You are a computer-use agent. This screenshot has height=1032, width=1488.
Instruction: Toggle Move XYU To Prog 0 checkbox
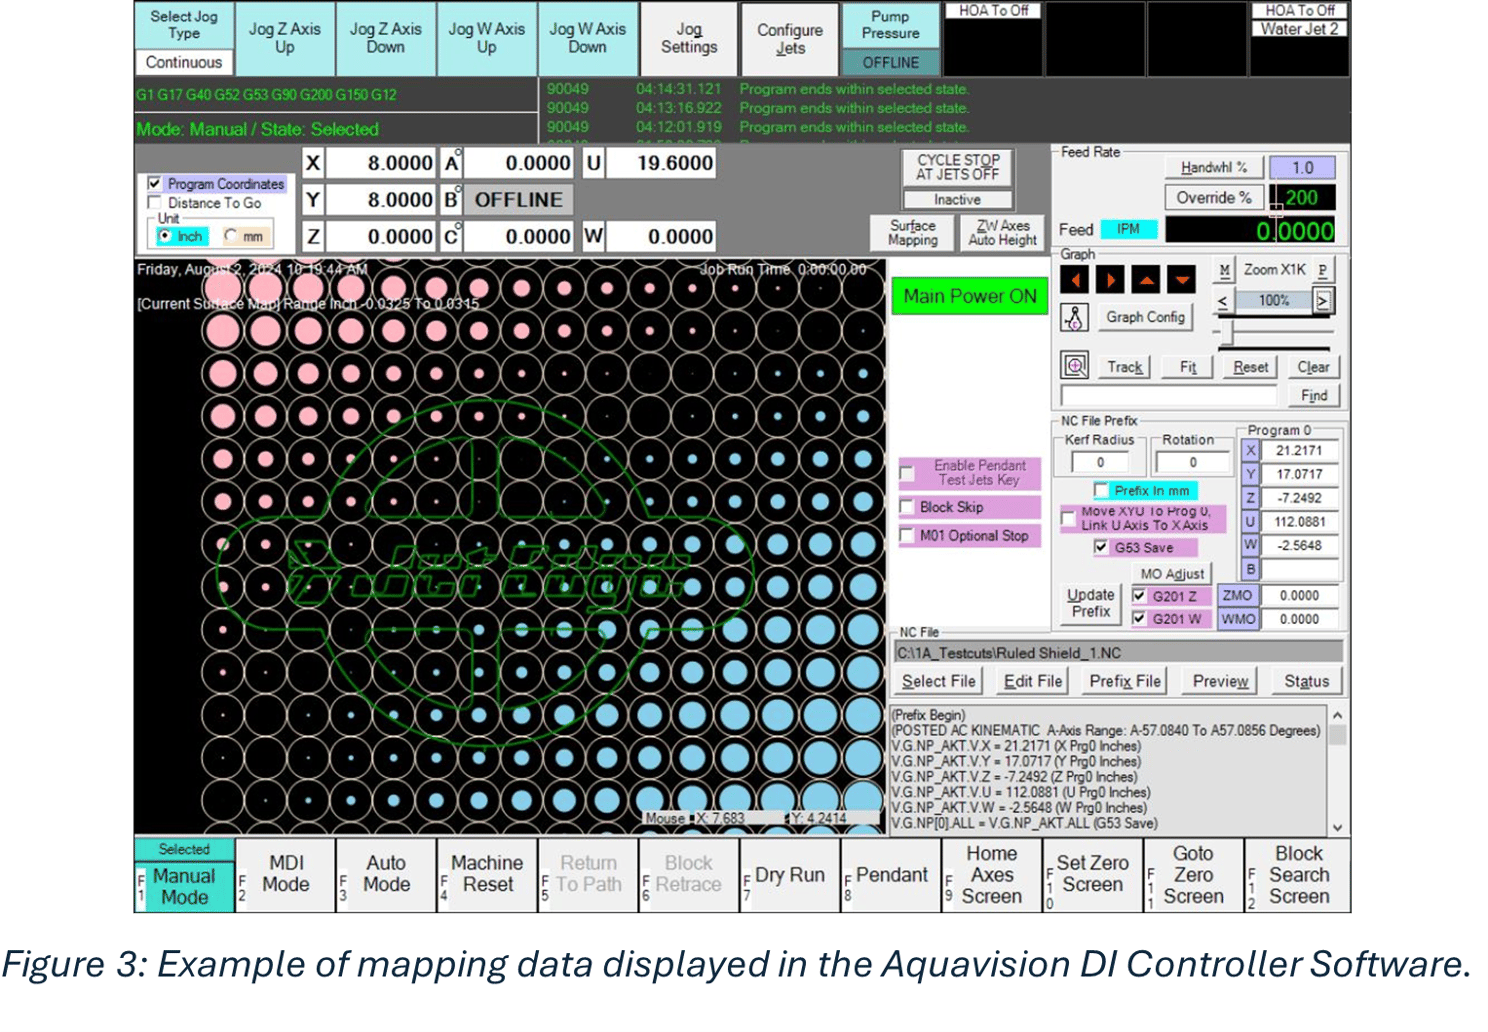click(1068, 518)
